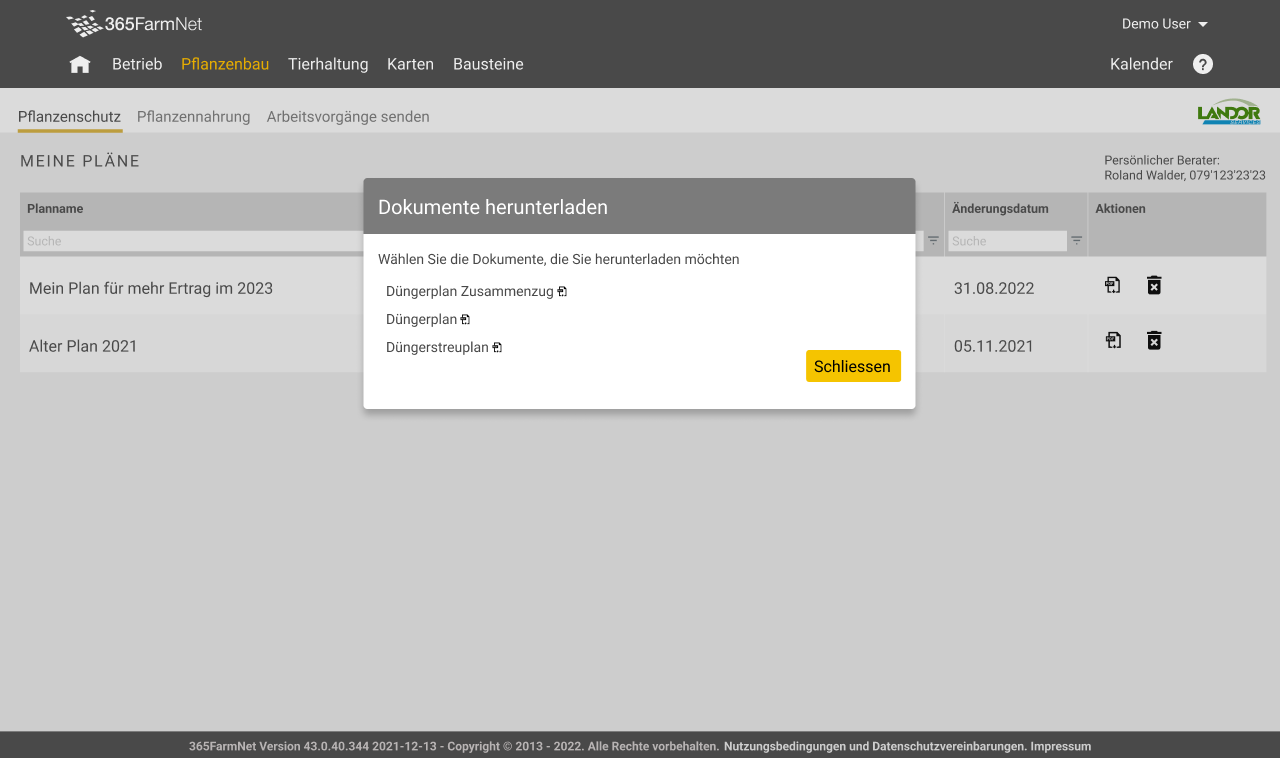
Task: Open the Pflanzenbau menu
Action: 225,64
